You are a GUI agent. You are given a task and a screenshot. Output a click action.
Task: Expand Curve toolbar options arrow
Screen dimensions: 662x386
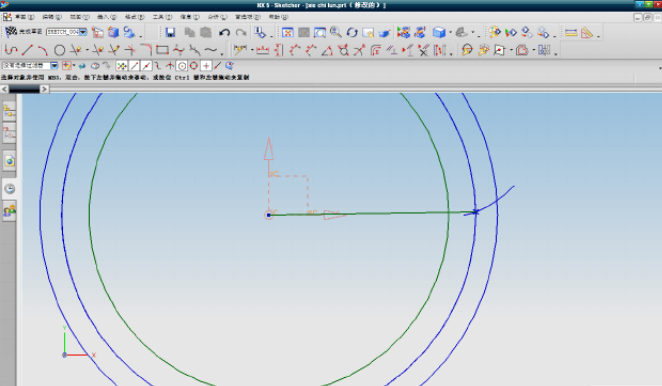coord(222,54)
